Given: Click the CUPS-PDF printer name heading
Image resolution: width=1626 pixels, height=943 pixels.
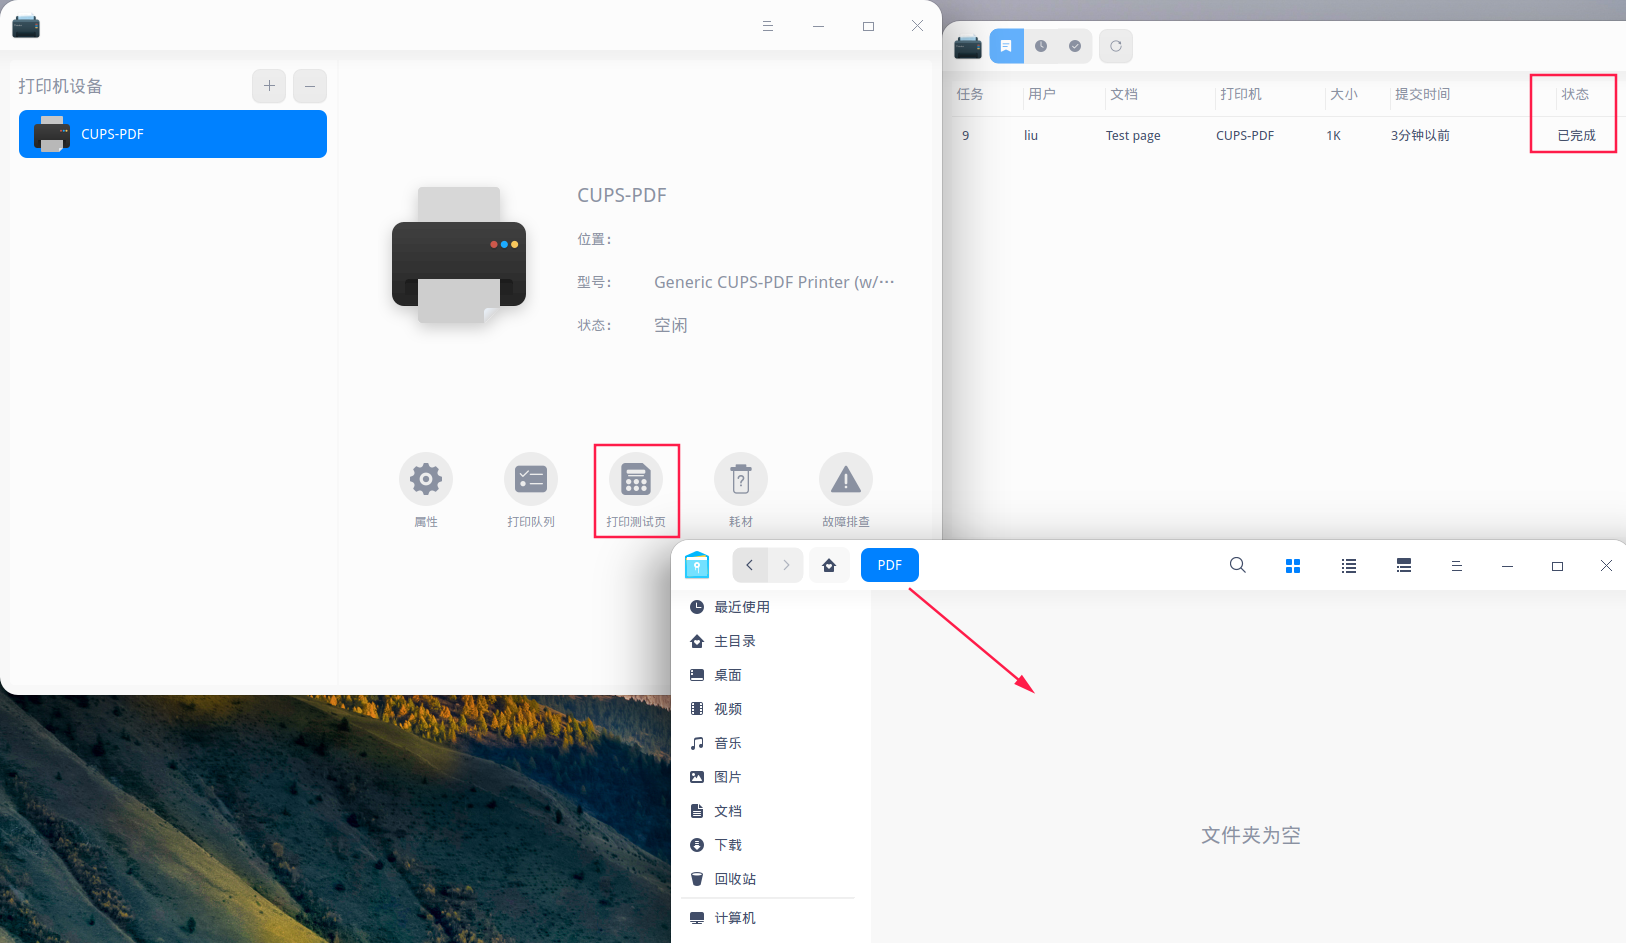Looking at the screenshot, I should [x=622, y=195].
